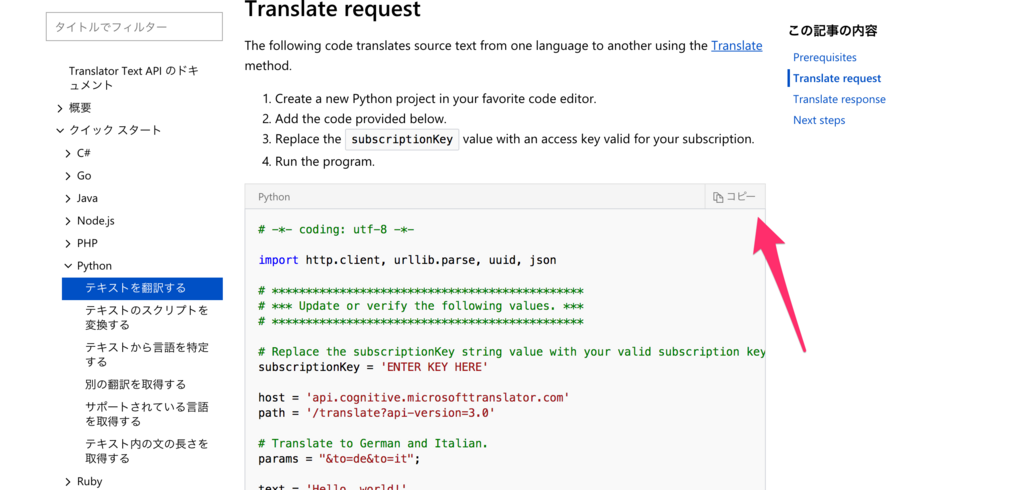Viewport: 1024px width, 490px height.
Task: Click the host = 'api.cognitive.microsofttranslator.com' line
Action: [x=414, y=397]
